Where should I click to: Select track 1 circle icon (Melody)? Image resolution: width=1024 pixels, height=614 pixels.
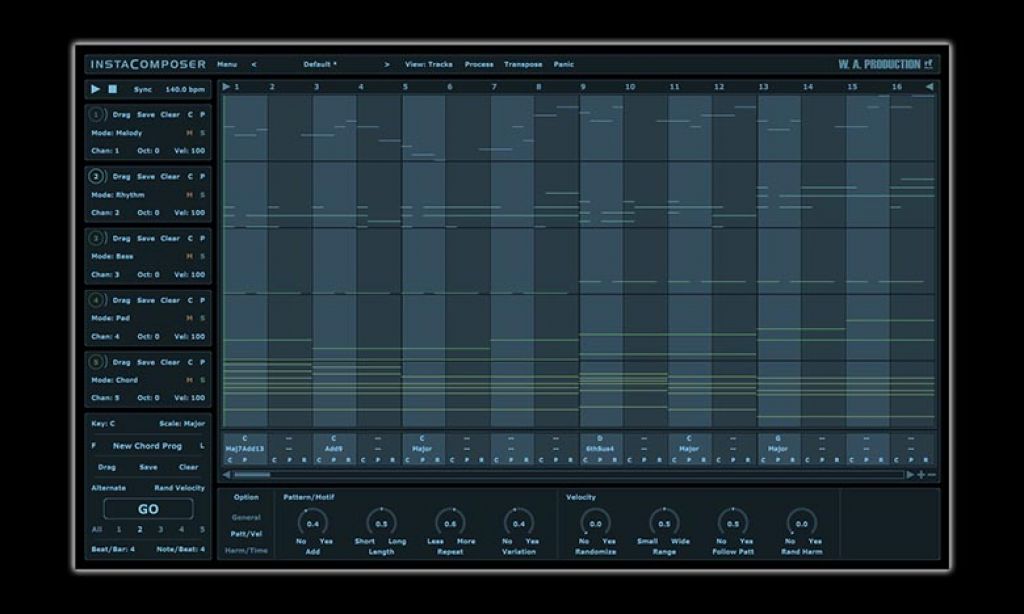(96, 115)
